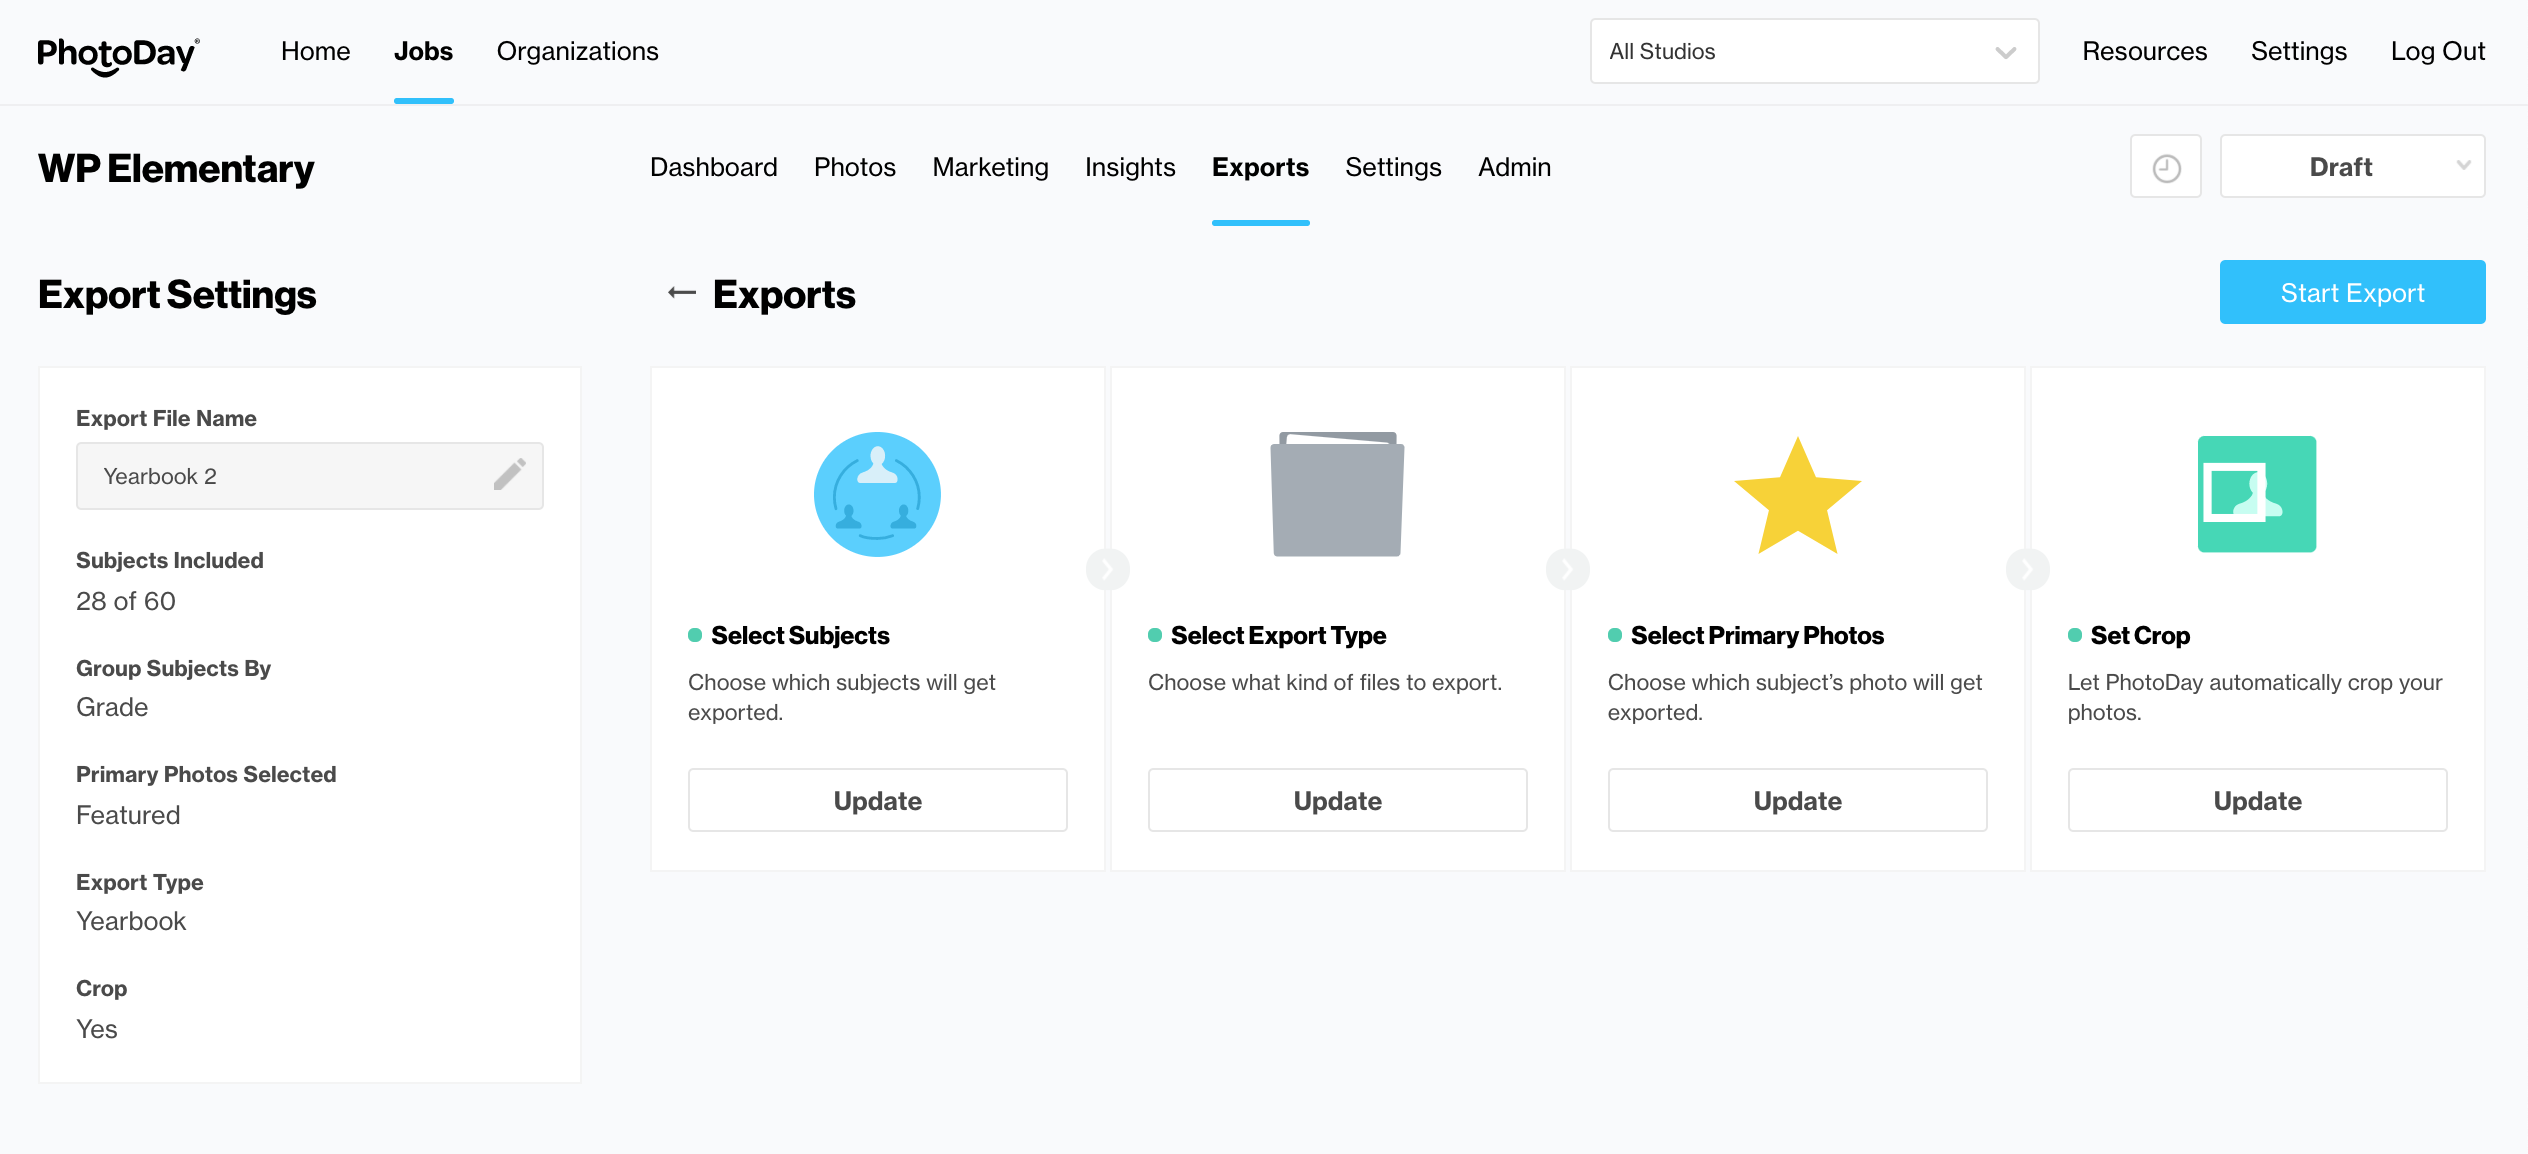Expand the Draft status dropdown
This screenshot has width=2528, height=1154.
coord(2352,167)
